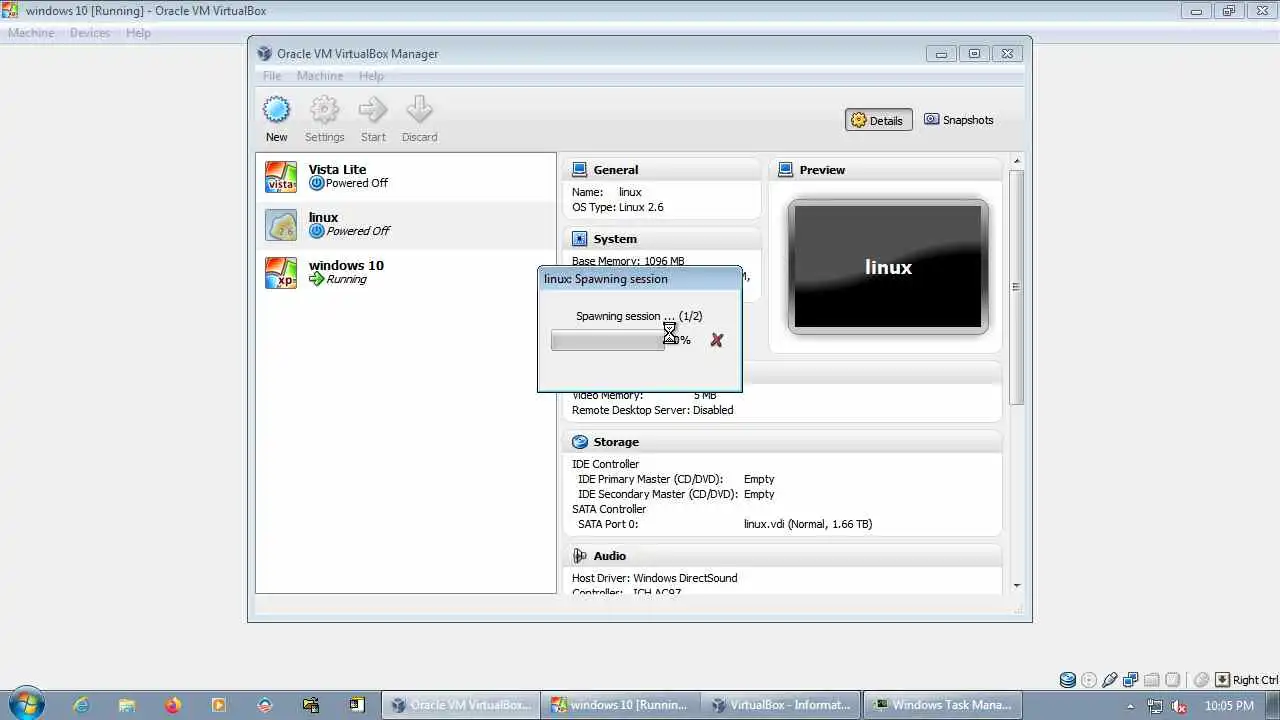Screen dimensions: 1280x720
Task: Click the General section header
Action: point(662,170)
